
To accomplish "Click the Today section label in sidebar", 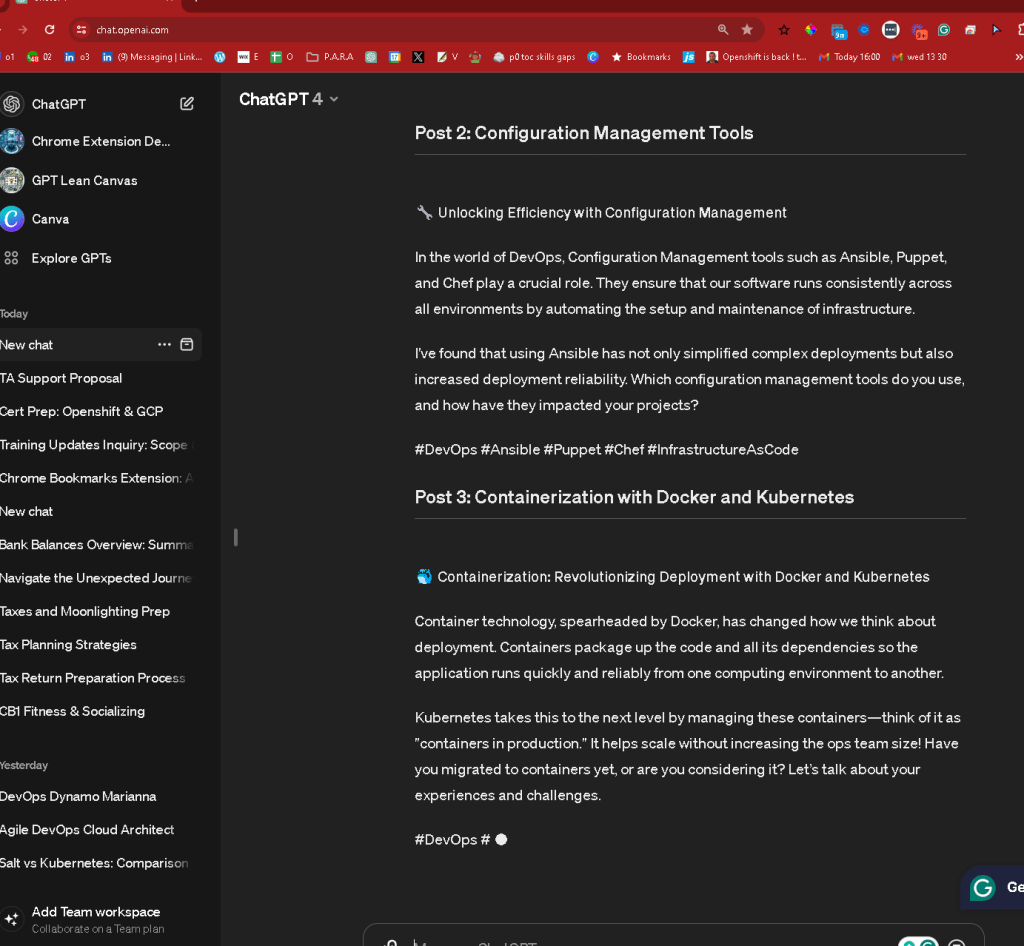I will [14, 314].
